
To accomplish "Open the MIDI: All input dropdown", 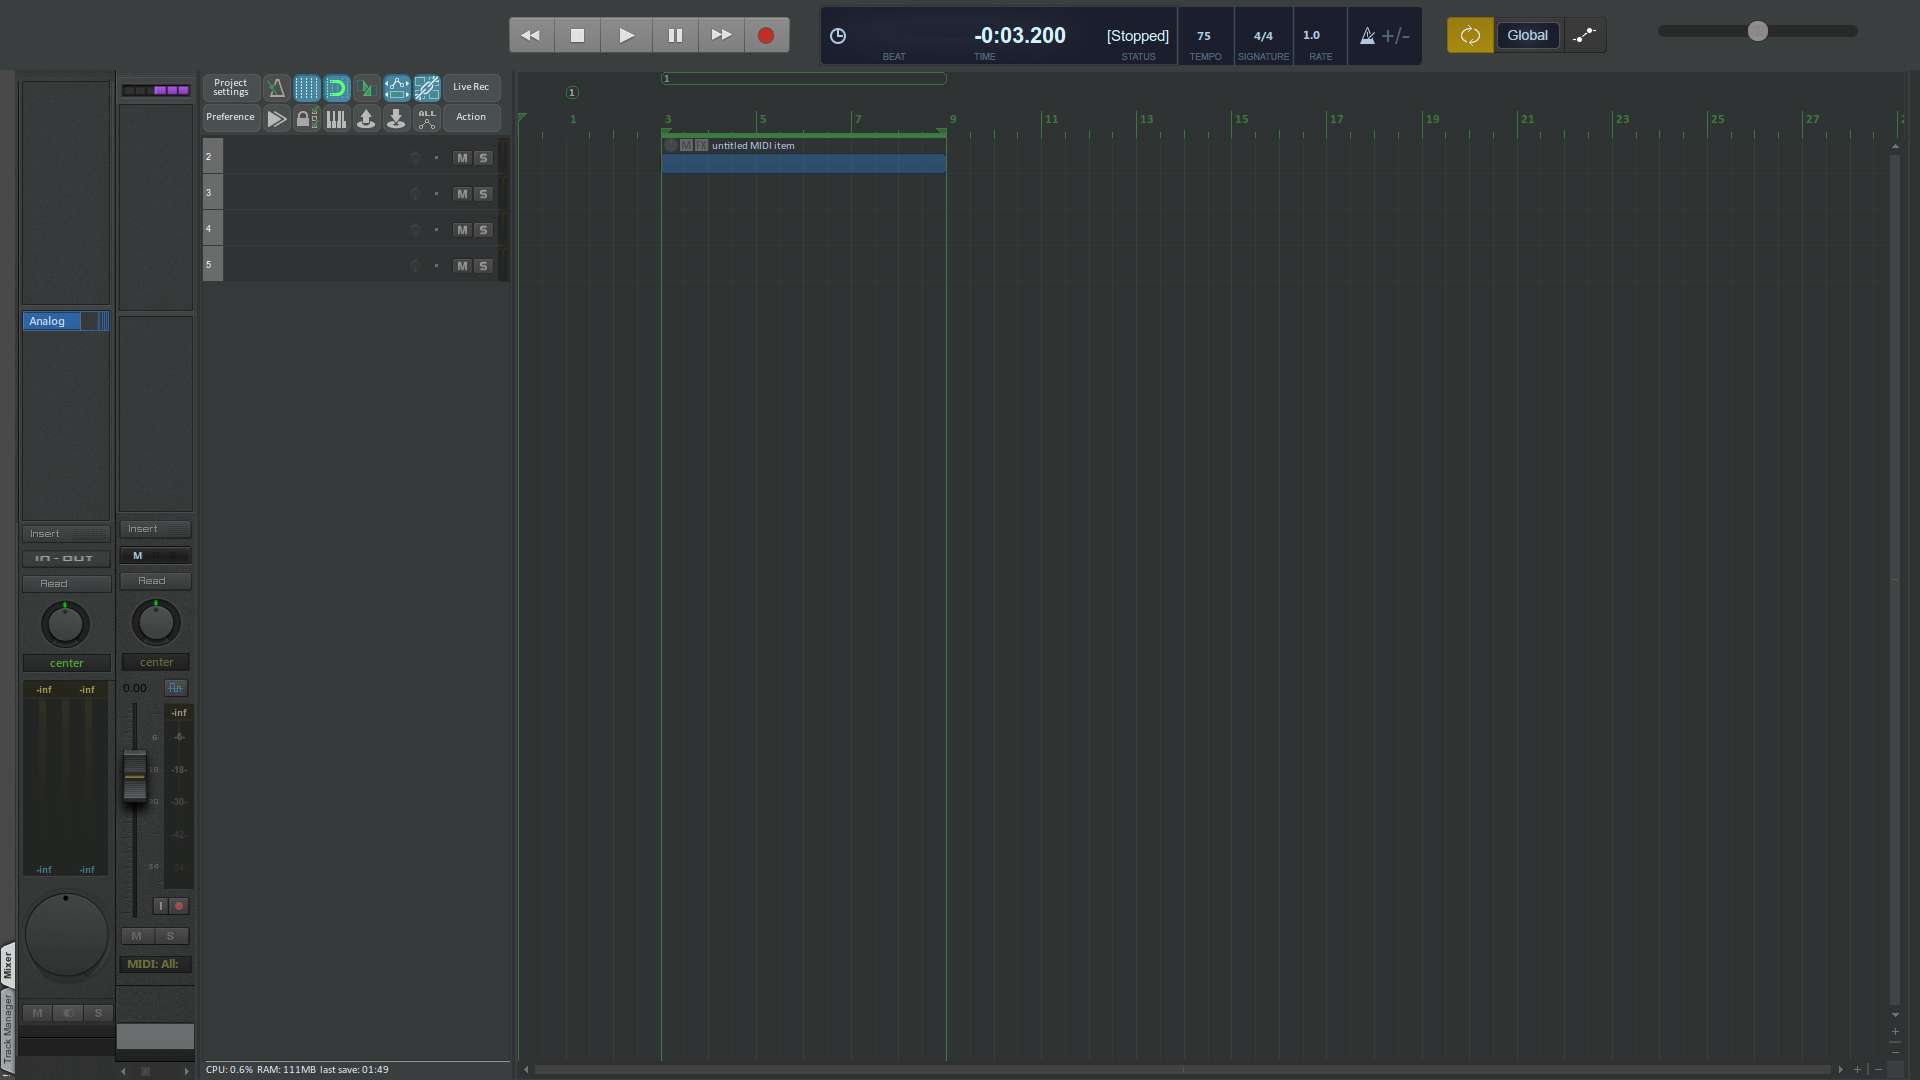I will [x=155, y=964].
